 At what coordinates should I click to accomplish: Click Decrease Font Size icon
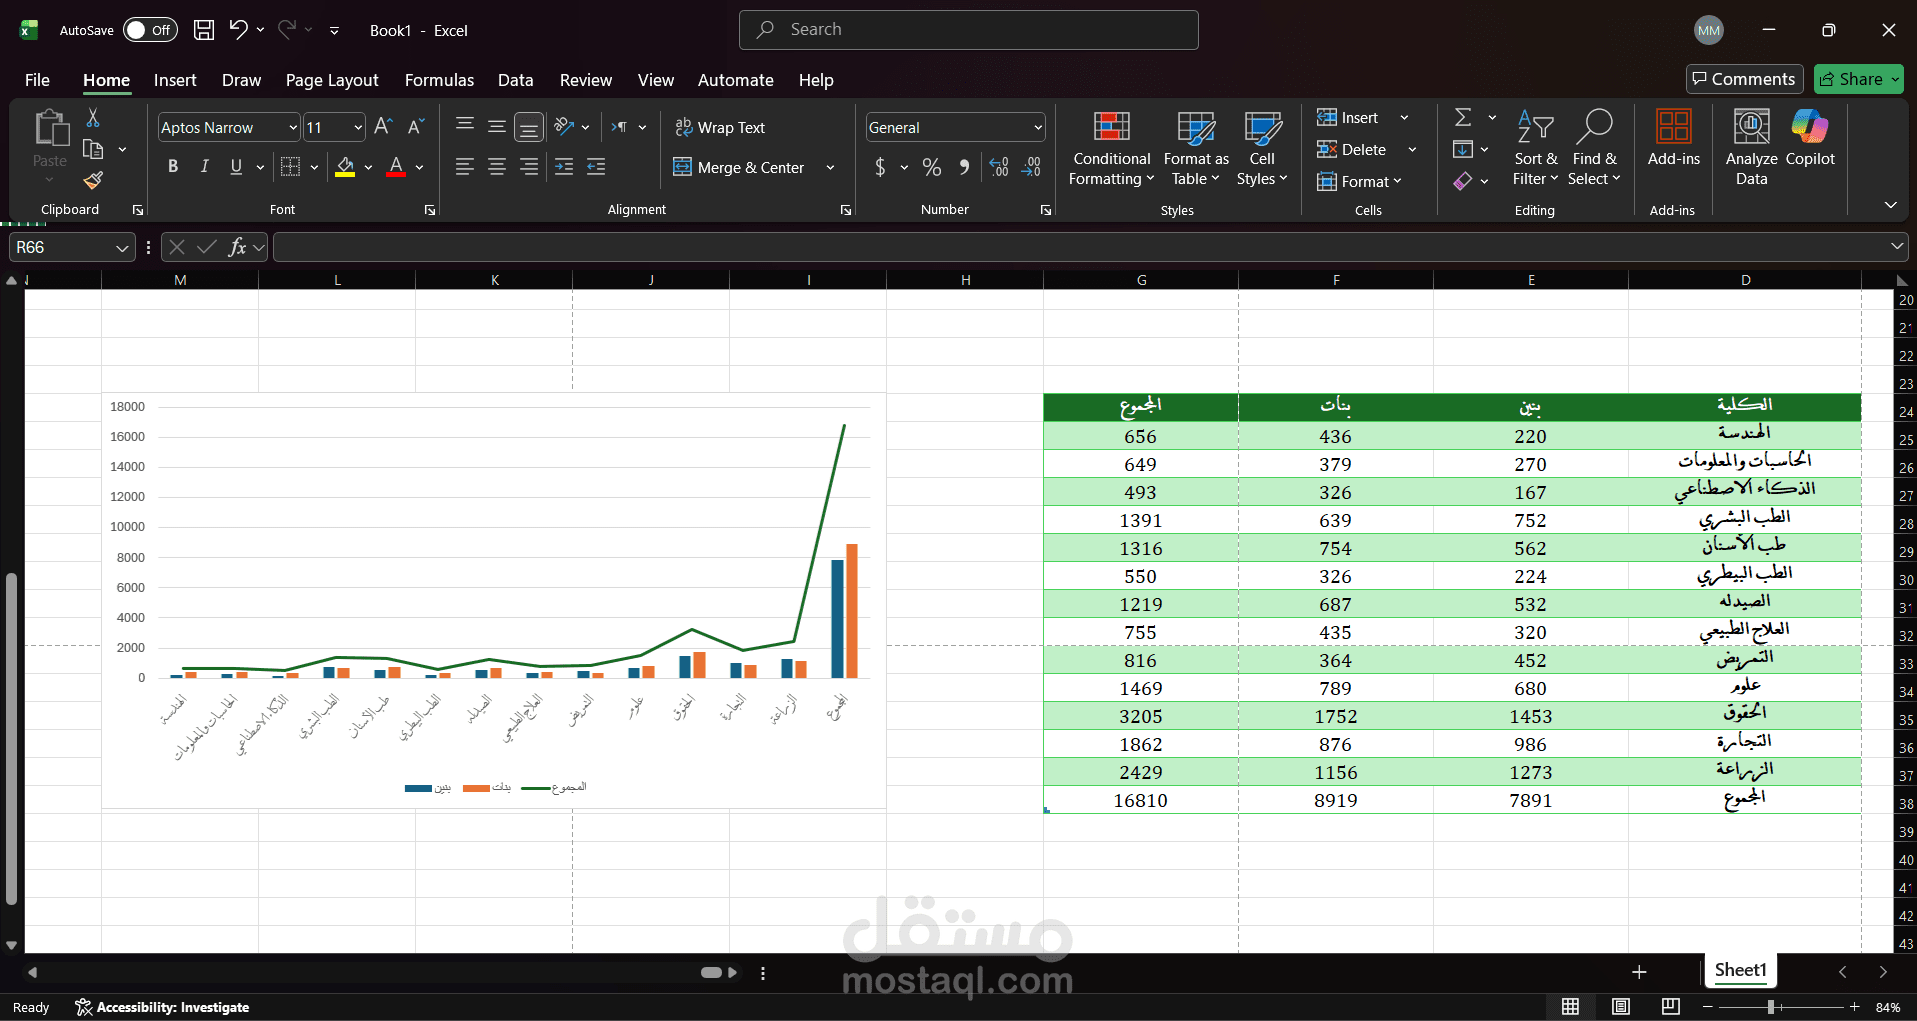pos(416,127)
